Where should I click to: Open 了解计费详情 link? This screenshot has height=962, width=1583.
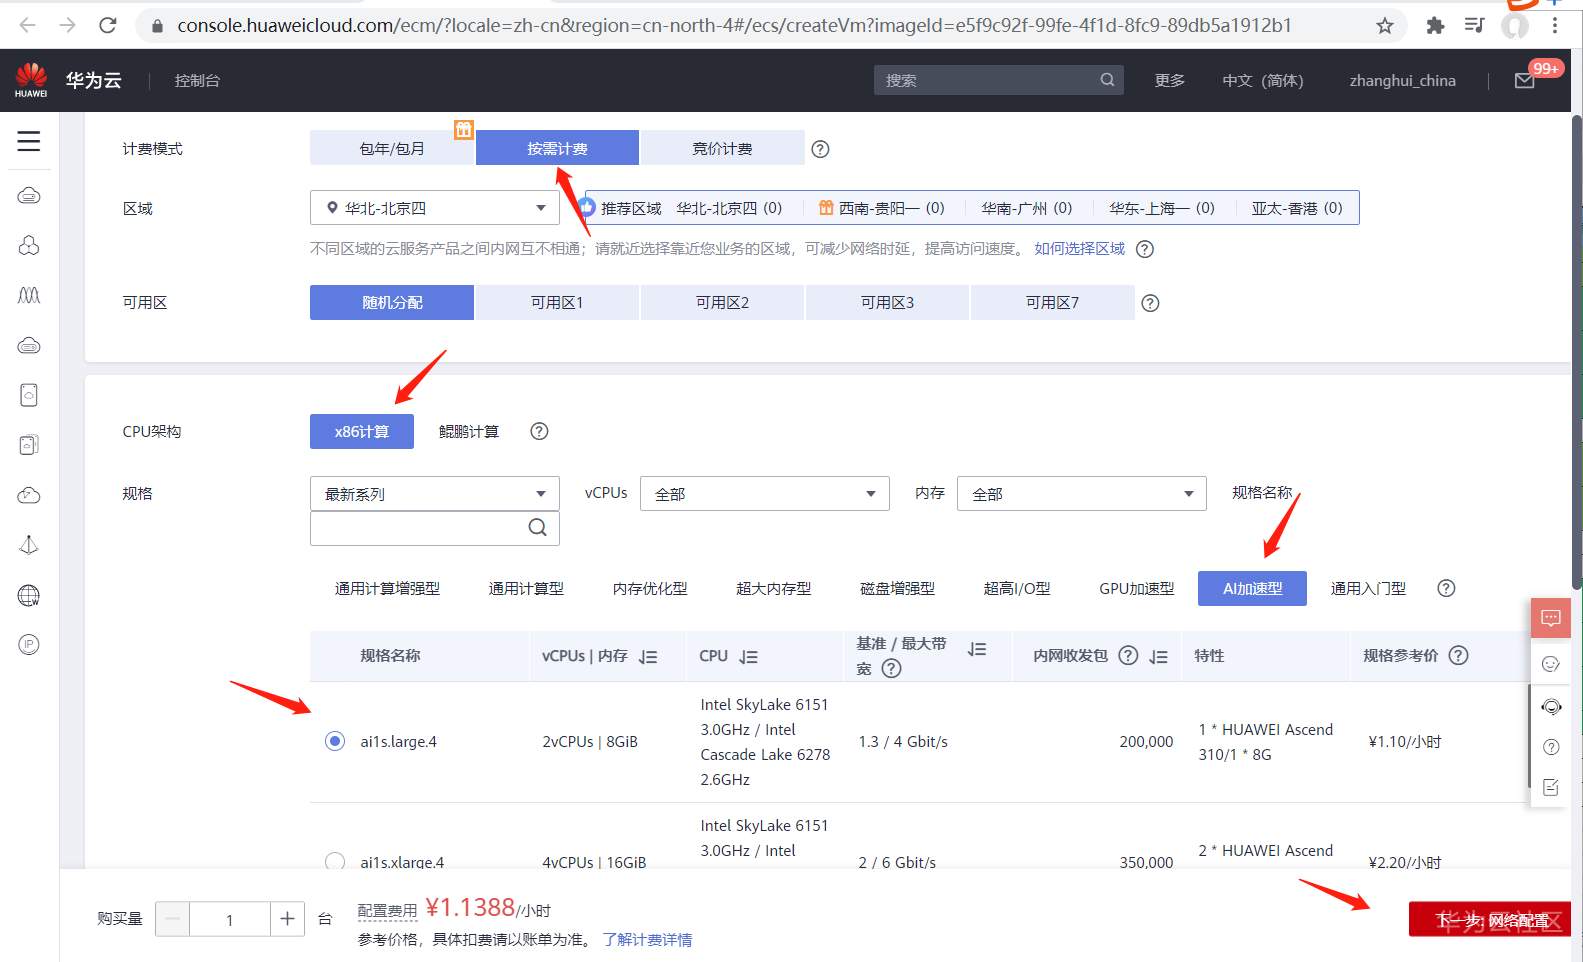tap(647, 940)
